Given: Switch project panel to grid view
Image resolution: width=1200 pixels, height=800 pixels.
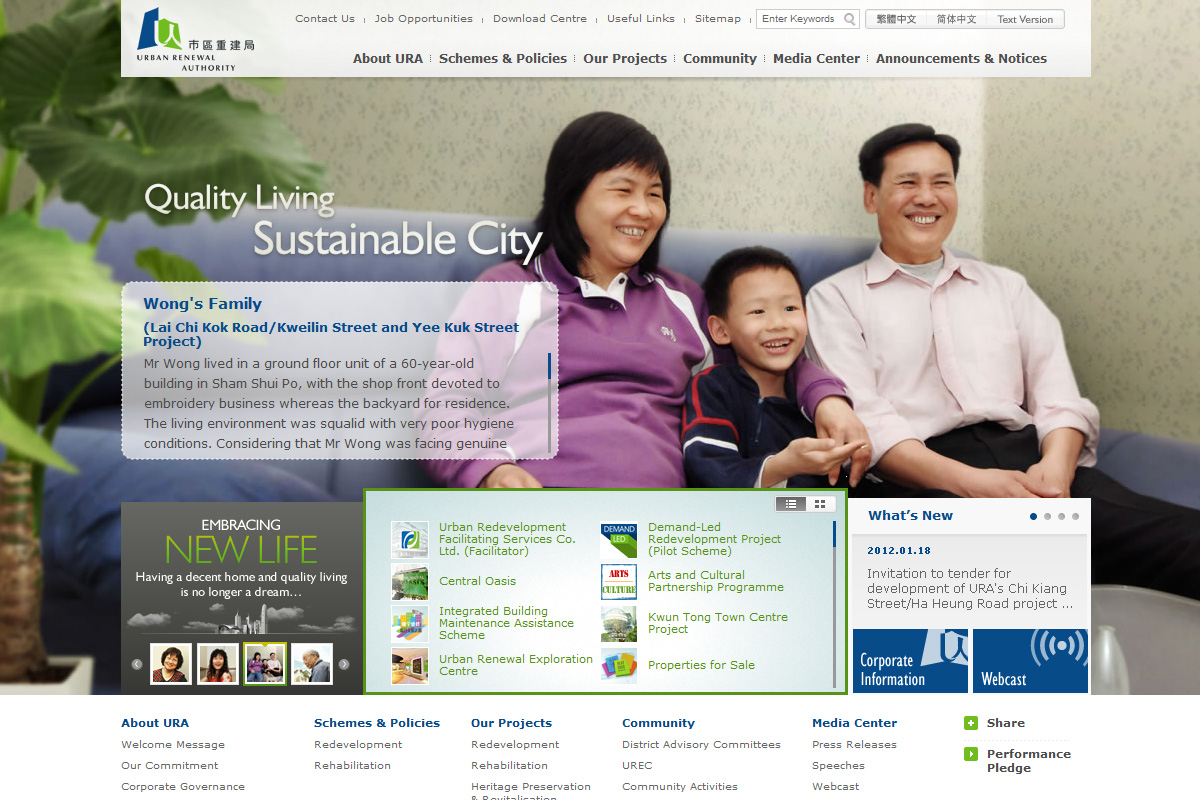Looking at the screenshot, I should (x=820, y=504).
